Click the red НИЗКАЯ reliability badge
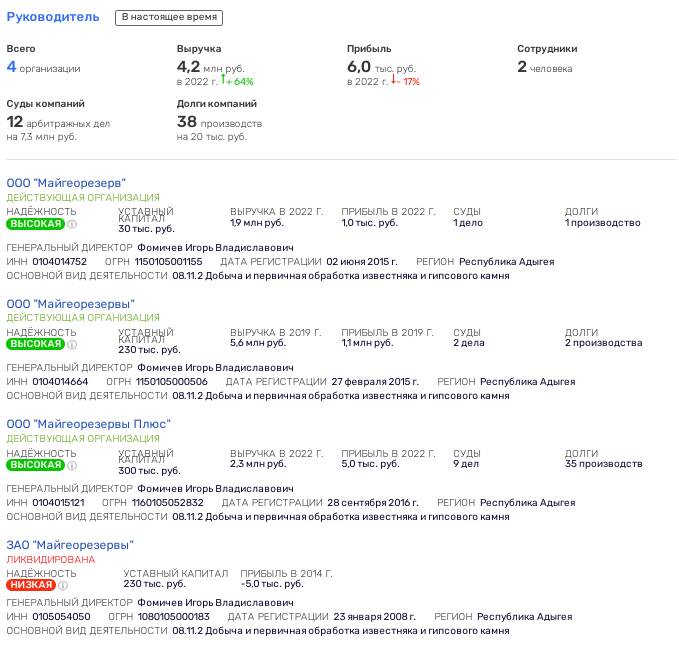This screenshot has height=648, width=679. click(31, 585)
